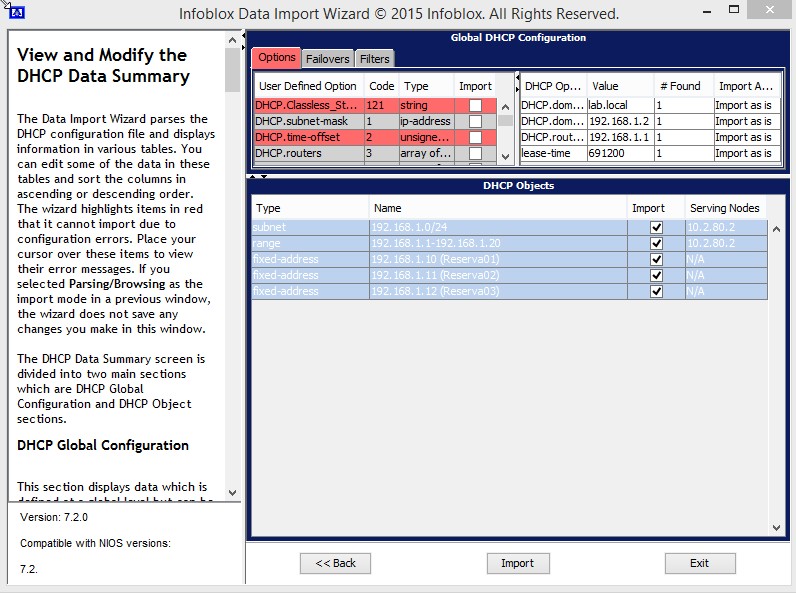Image resolution: width=796 pixels, height=593 pixels.
Task: Enable import for DHCP.Classless_St option
Action: pyautogui.click(x=475, y=105)
